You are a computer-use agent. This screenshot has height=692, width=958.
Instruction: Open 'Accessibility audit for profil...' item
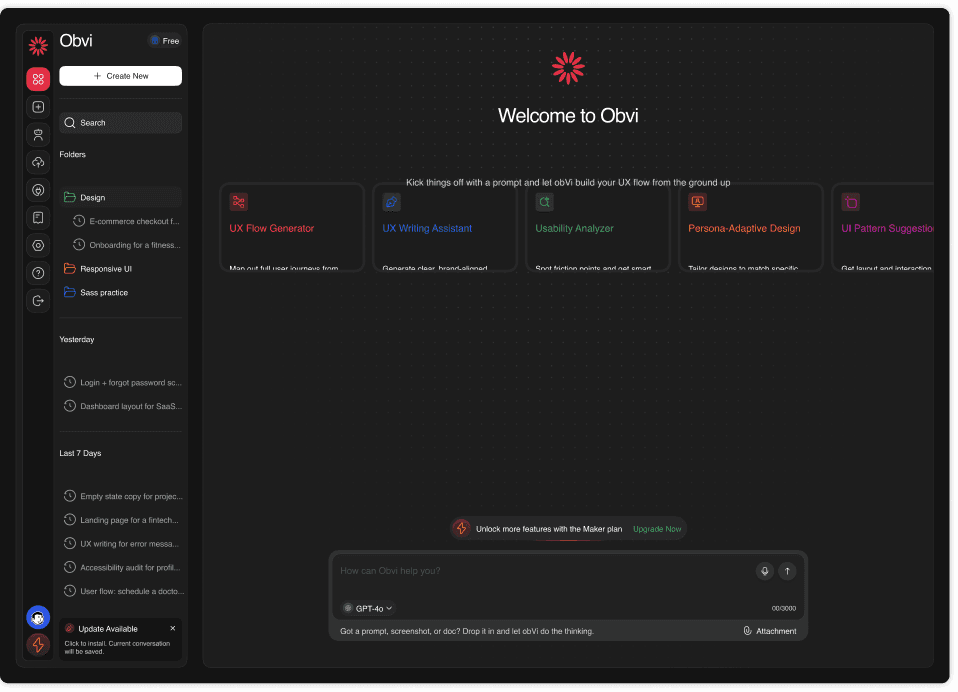(122, 568)
